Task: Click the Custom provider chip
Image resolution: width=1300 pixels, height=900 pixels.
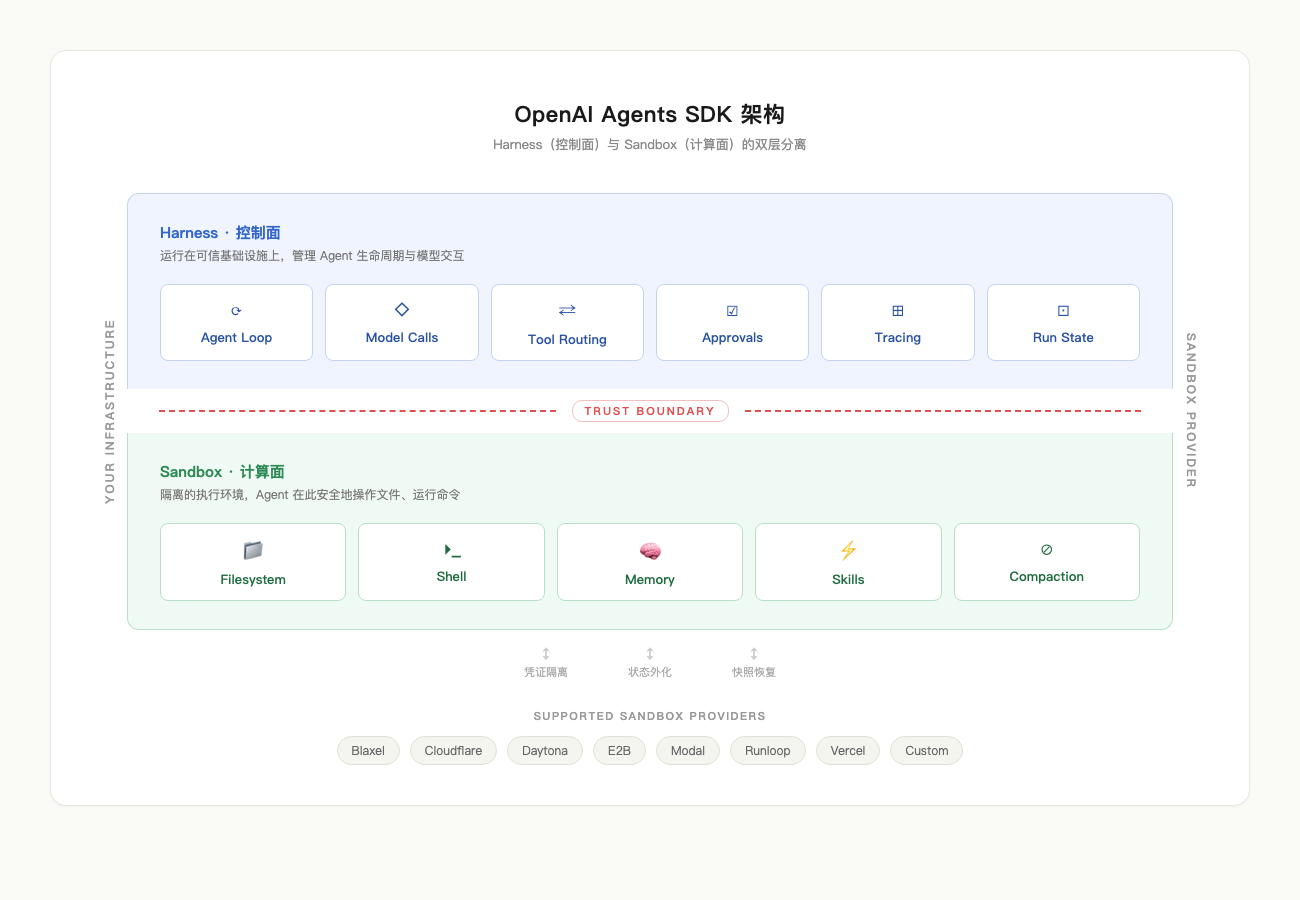Action: pyautogui.click(x=927, y=751)
